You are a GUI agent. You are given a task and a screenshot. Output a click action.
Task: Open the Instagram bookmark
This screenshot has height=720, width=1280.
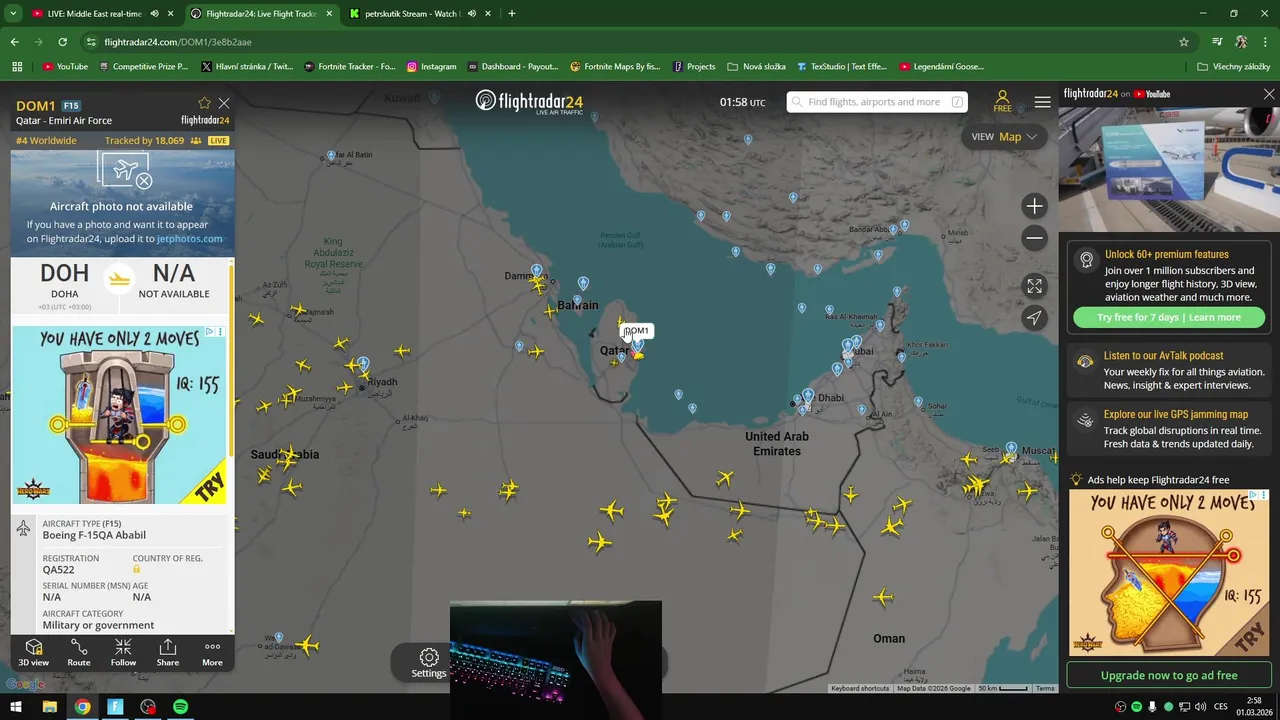point(432,67)
